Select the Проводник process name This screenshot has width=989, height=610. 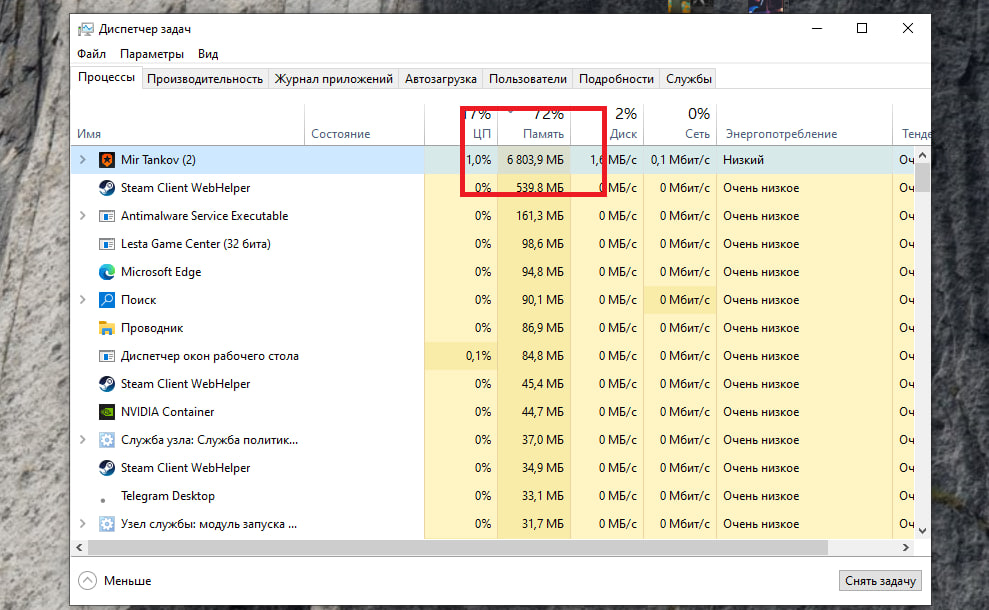[x=152, y=328]
